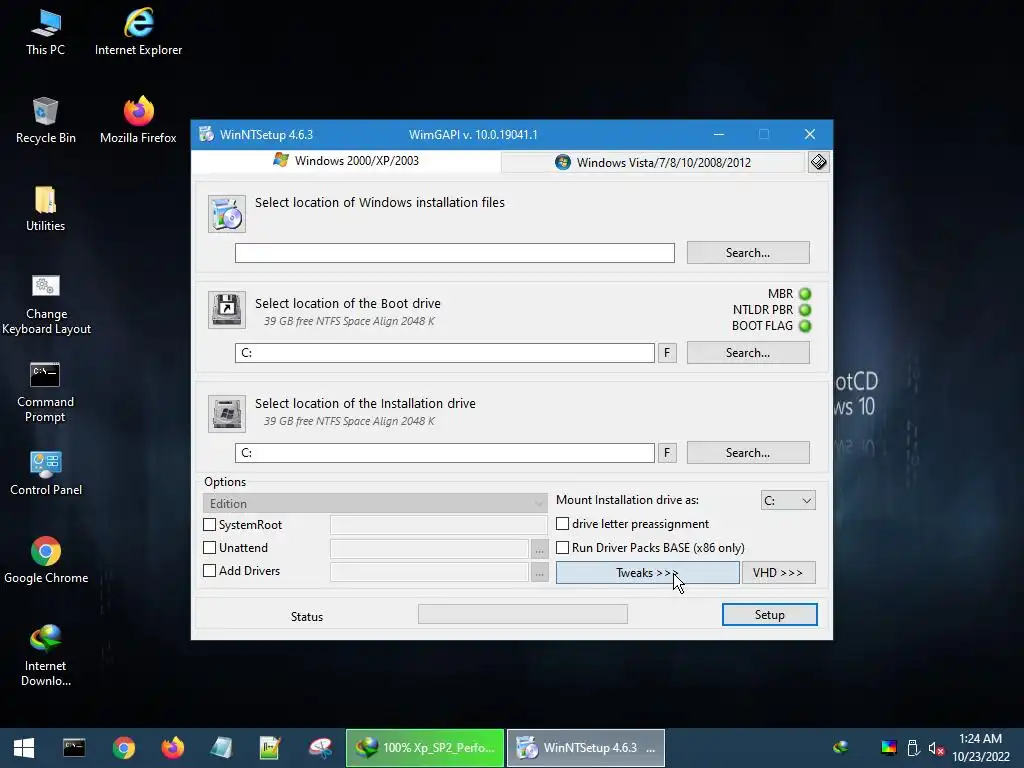Click the USB device tray icon

point(913,748)
